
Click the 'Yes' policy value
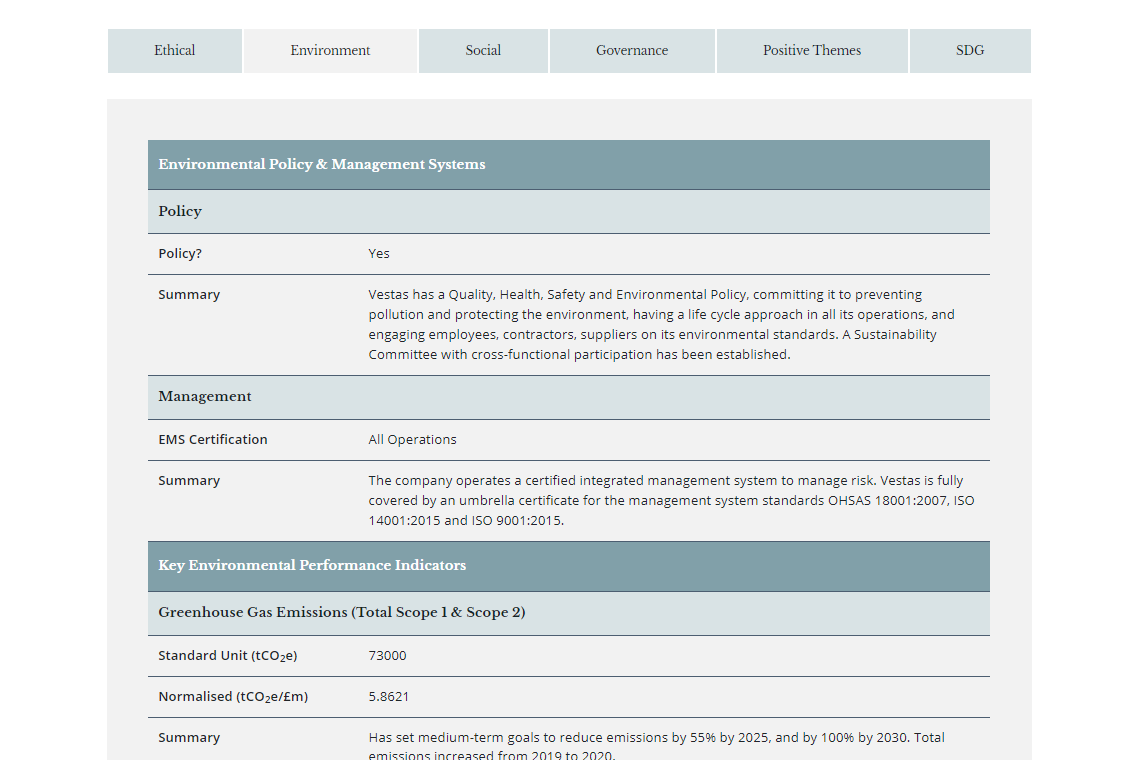(x=379, y=253)
